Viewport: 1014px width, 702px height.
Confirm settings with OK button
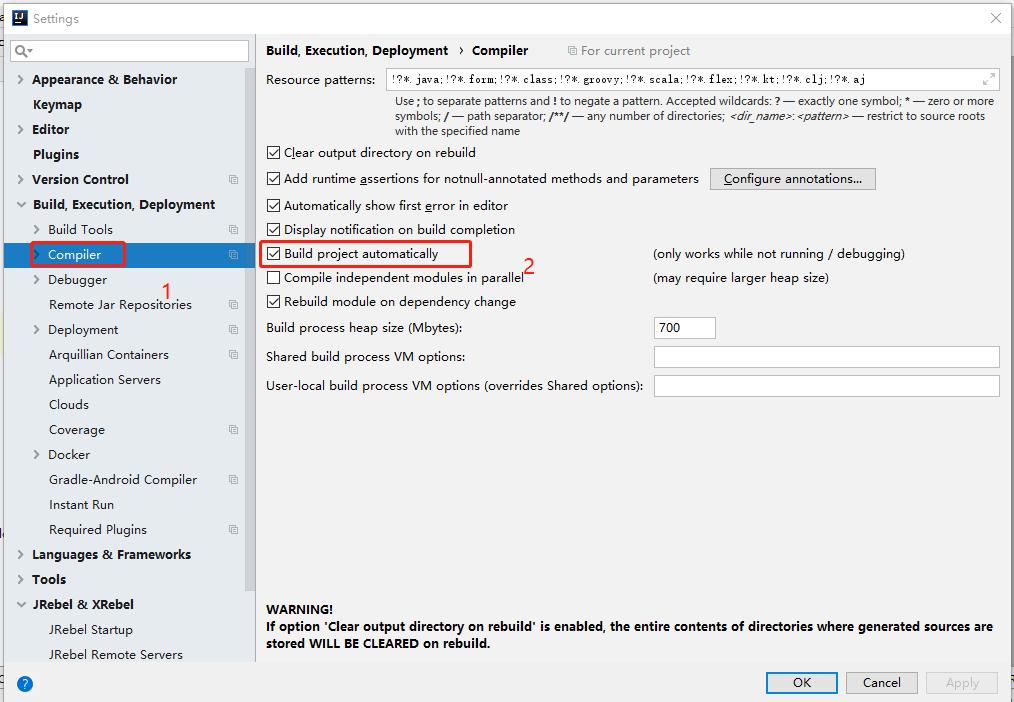click(802, 683)
